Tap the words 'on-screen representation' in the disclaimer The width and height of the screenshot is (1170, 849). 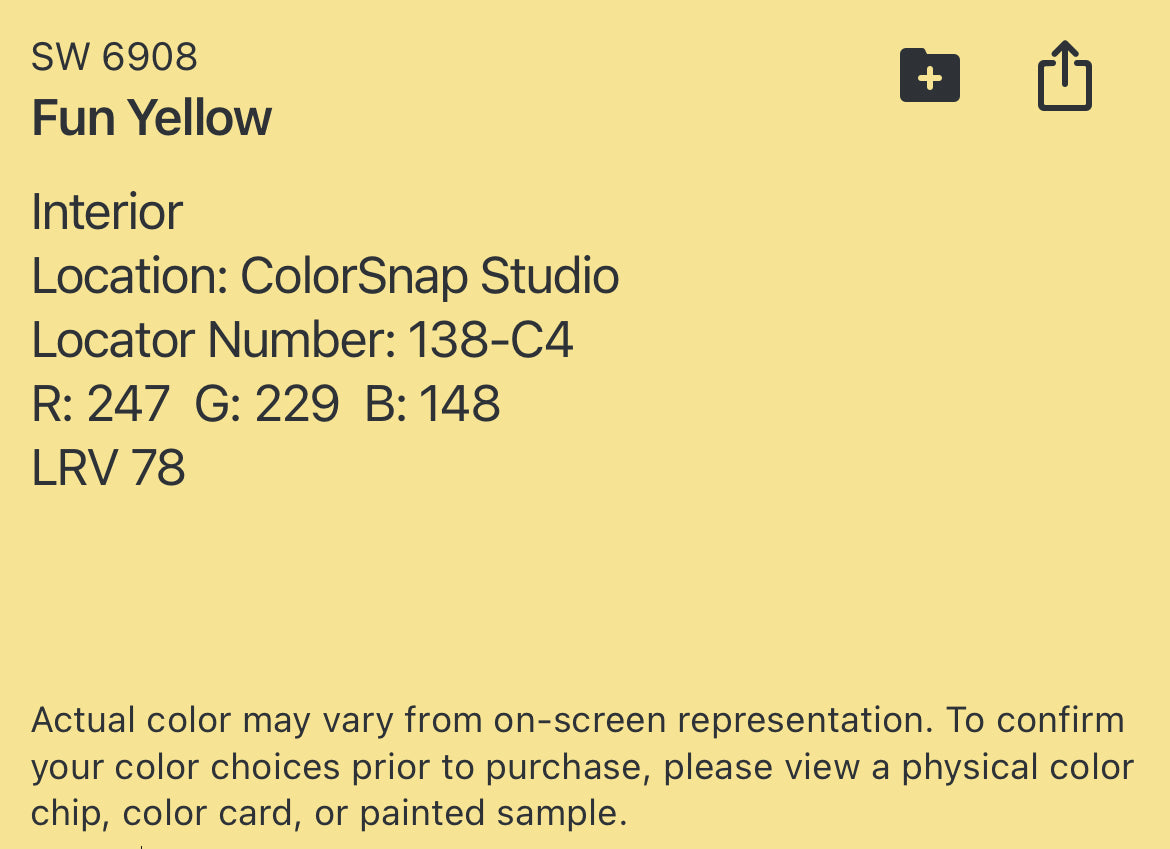(713, 720)
